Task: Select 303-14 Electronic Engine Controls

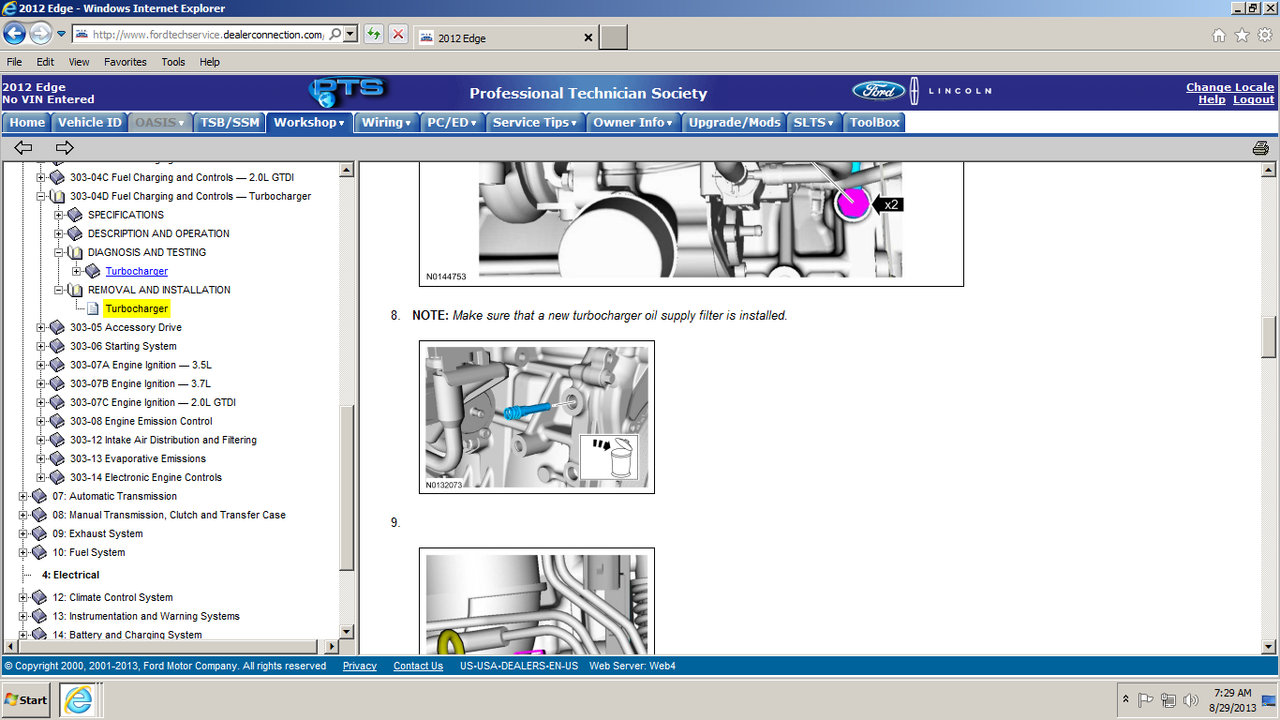Action: (146, 477)
